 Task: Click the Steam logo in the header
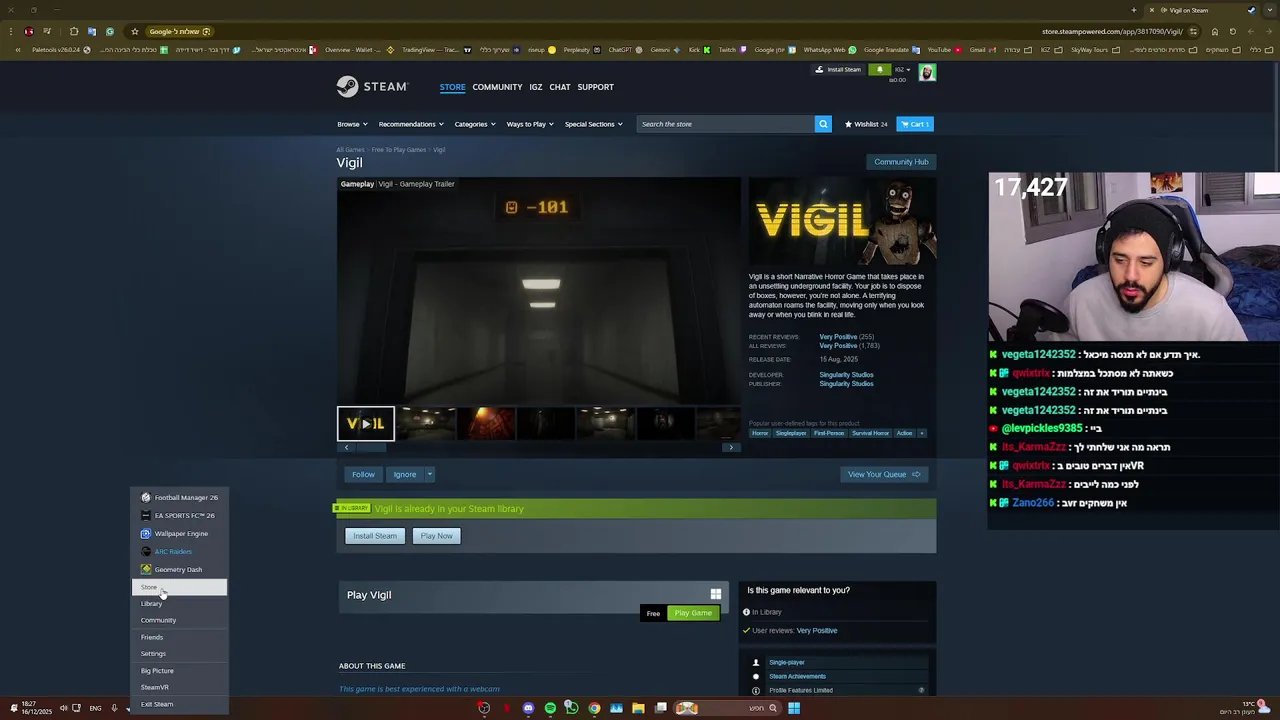[372, 87]
